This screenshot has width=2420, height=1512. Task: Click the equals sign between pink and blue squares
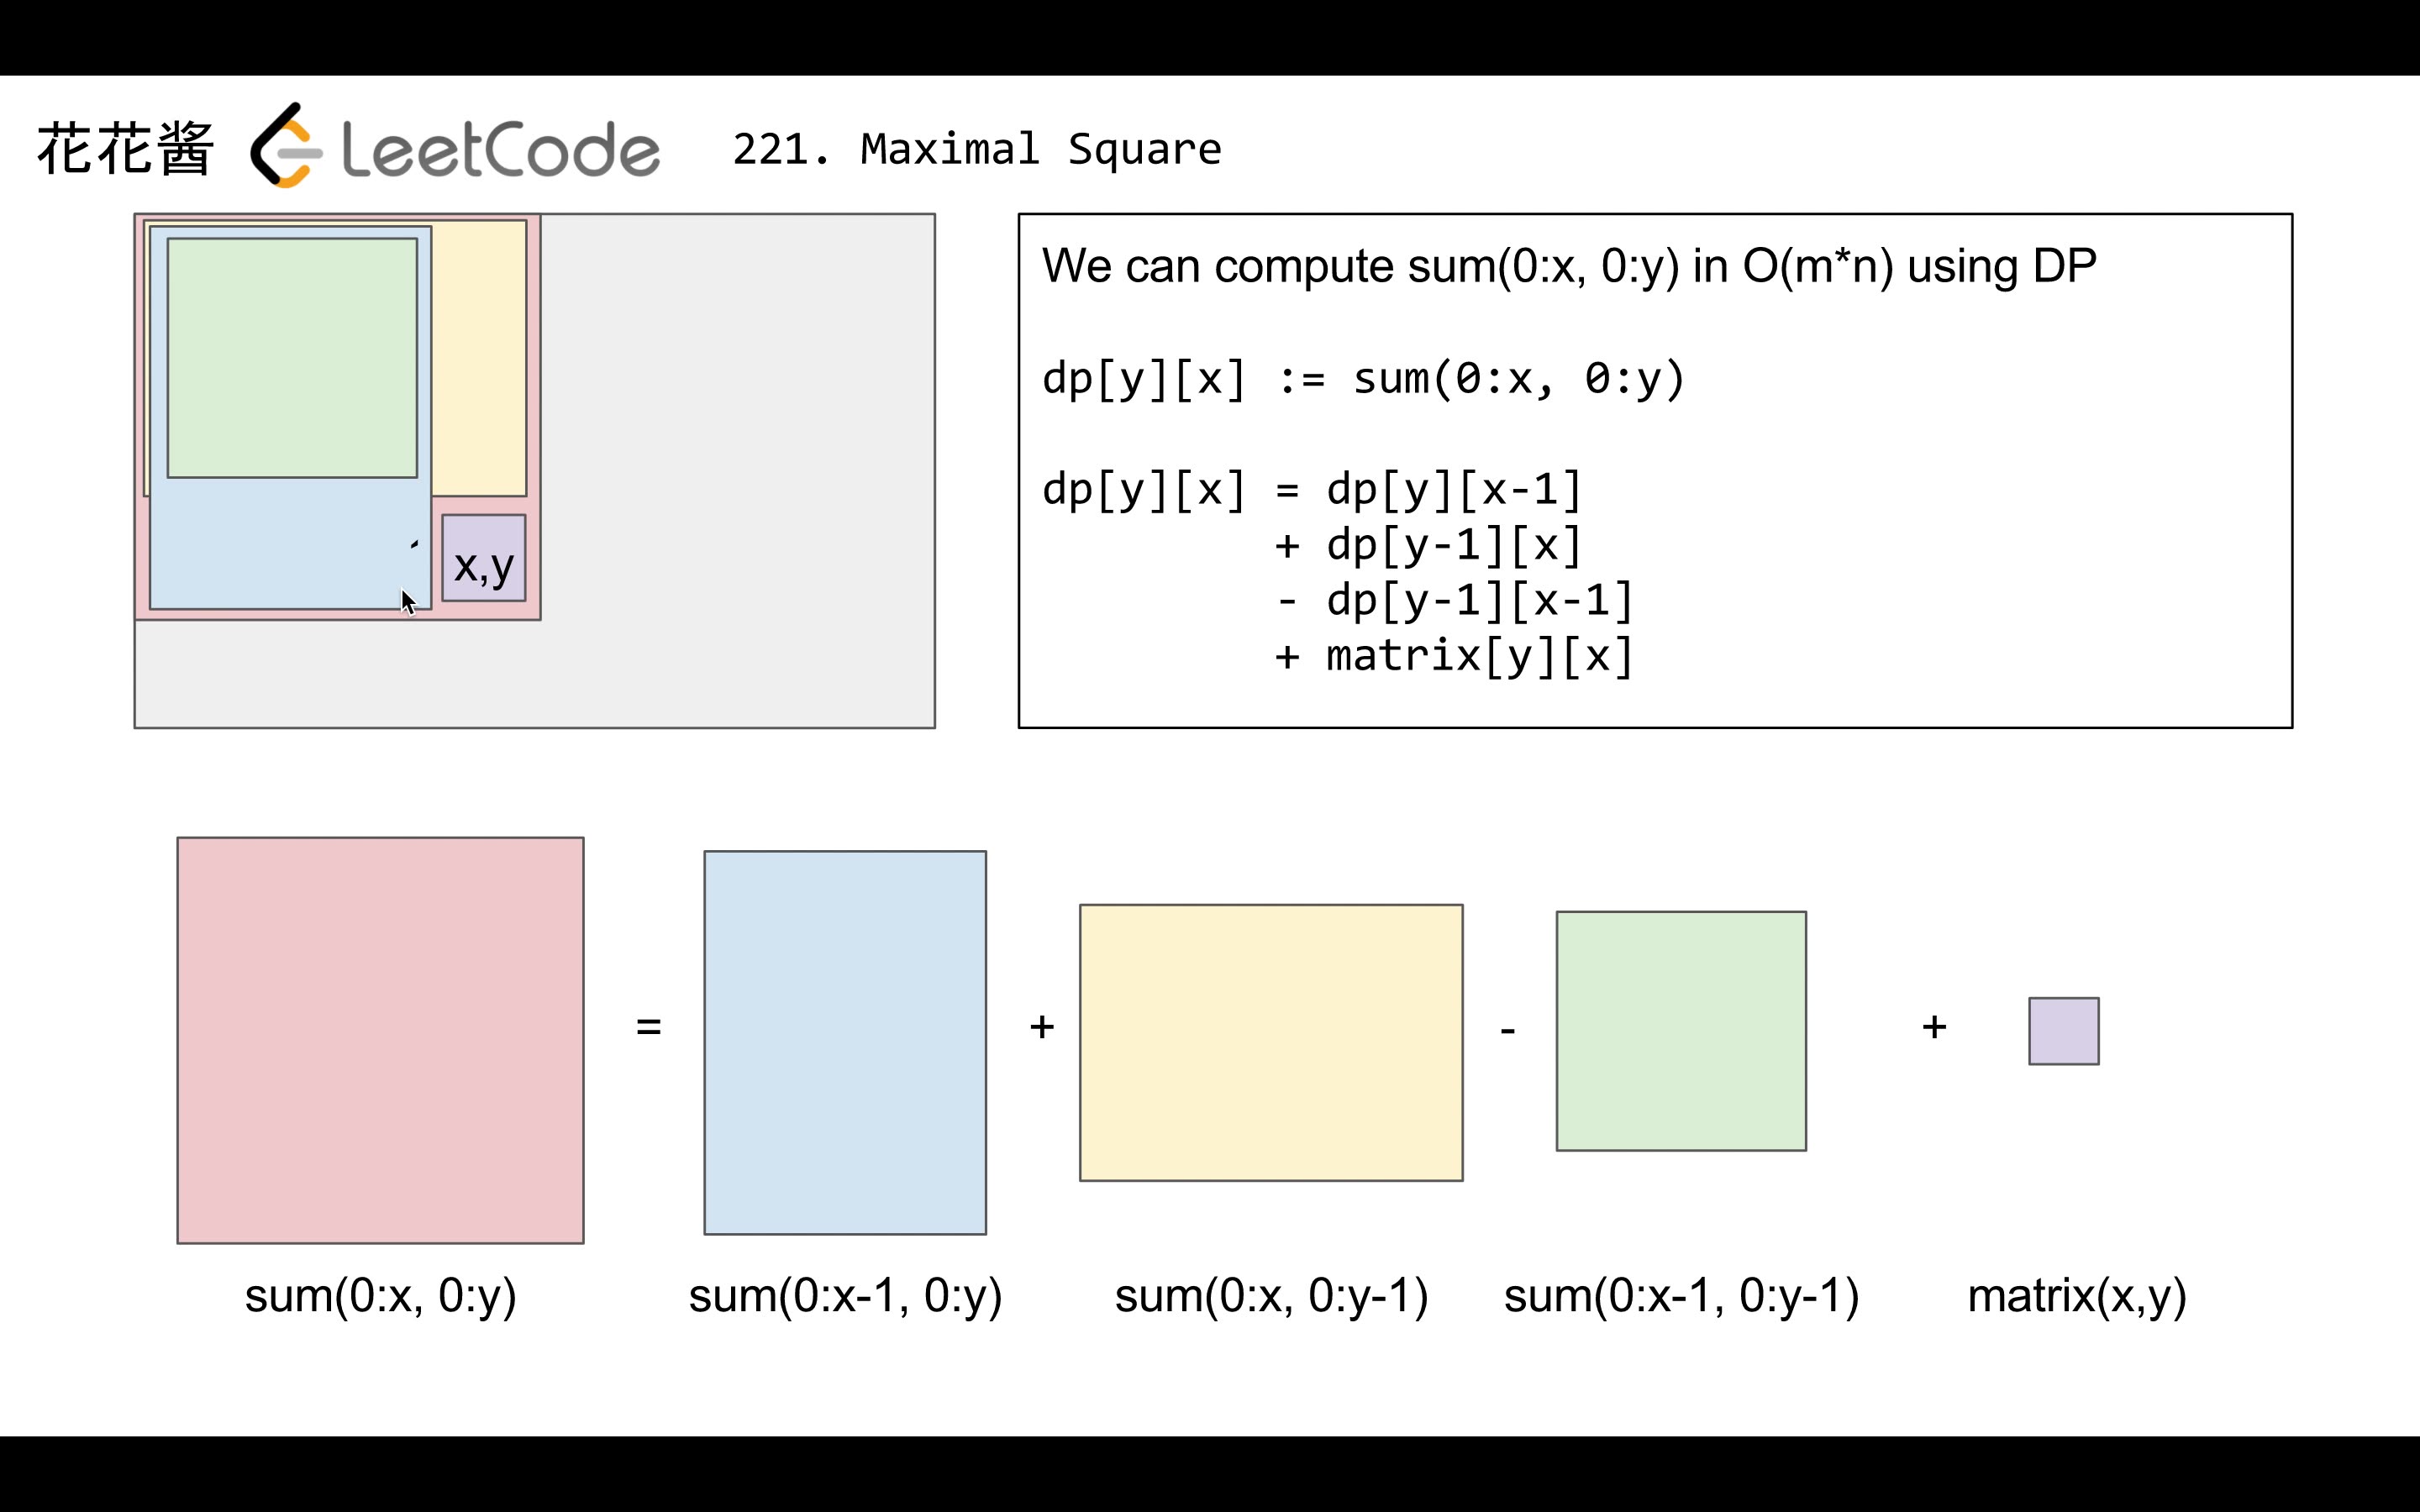(x=649, y=1027)
